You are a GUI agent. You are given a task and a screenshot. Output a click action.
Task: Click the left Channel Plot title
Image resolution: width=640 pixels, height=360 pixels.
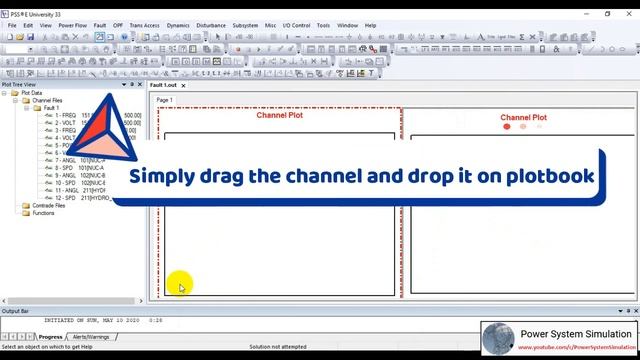(x=280, y=116)
